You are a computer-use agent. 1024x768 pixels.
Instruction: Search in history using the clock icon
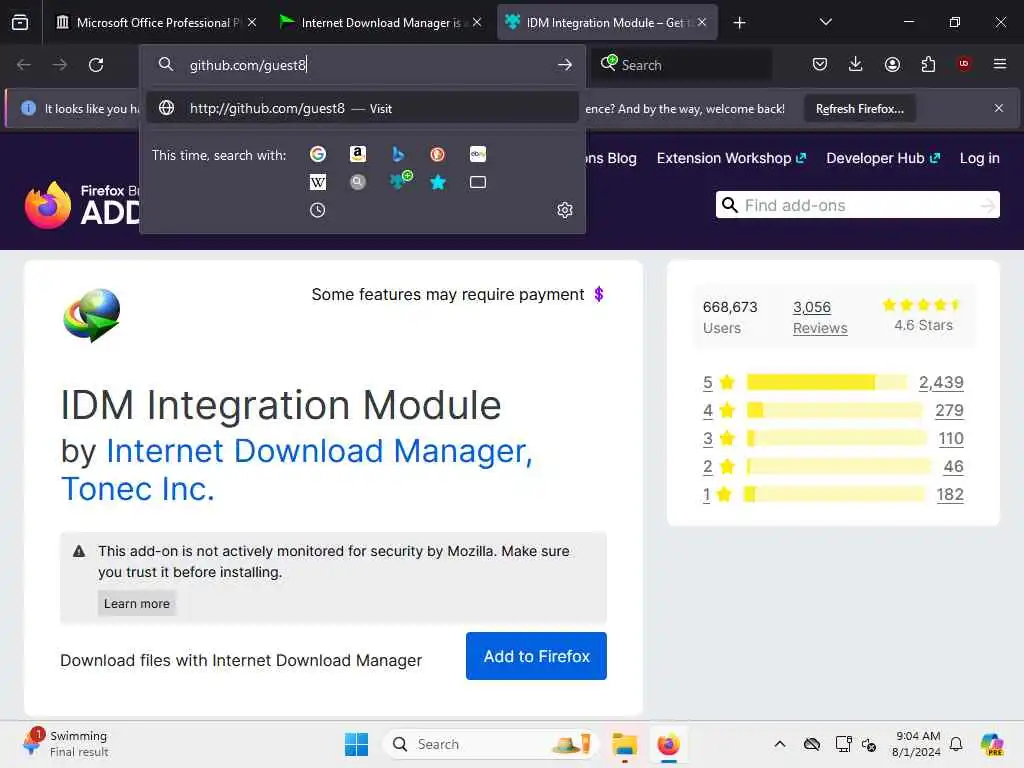point(317,210)
